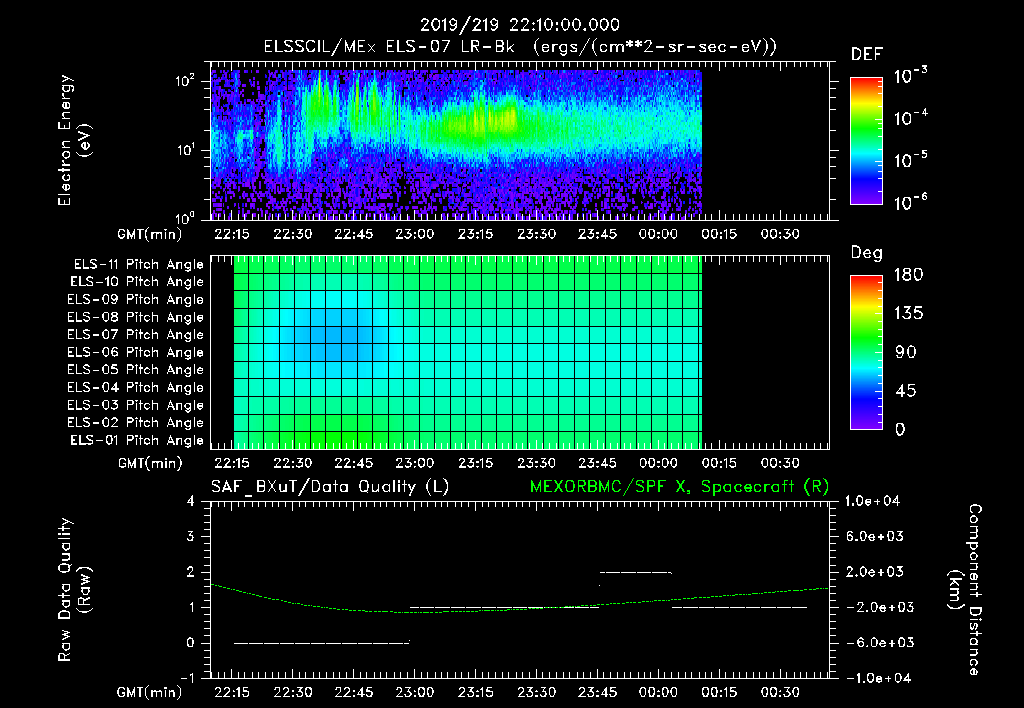Click the 10^-5 value on DEF scale
Viewport: 1024px width, 708px height.
(x=910, y=159)
